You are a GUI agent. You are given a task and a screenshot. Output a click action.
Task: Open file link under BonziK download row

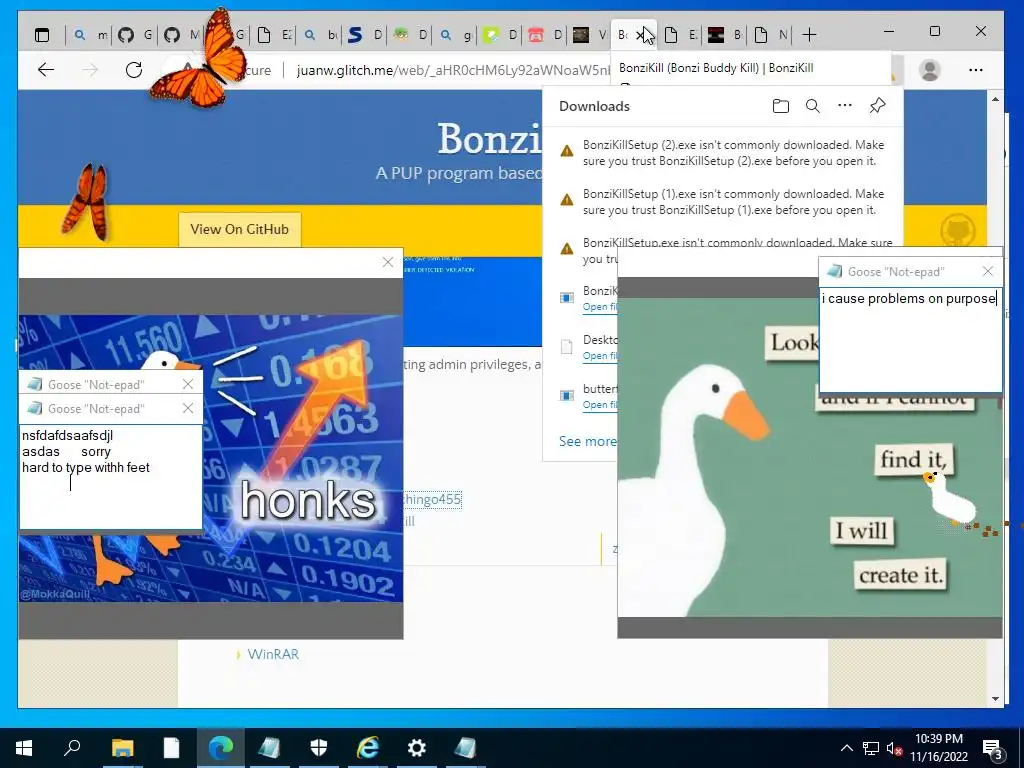point(600,307)
